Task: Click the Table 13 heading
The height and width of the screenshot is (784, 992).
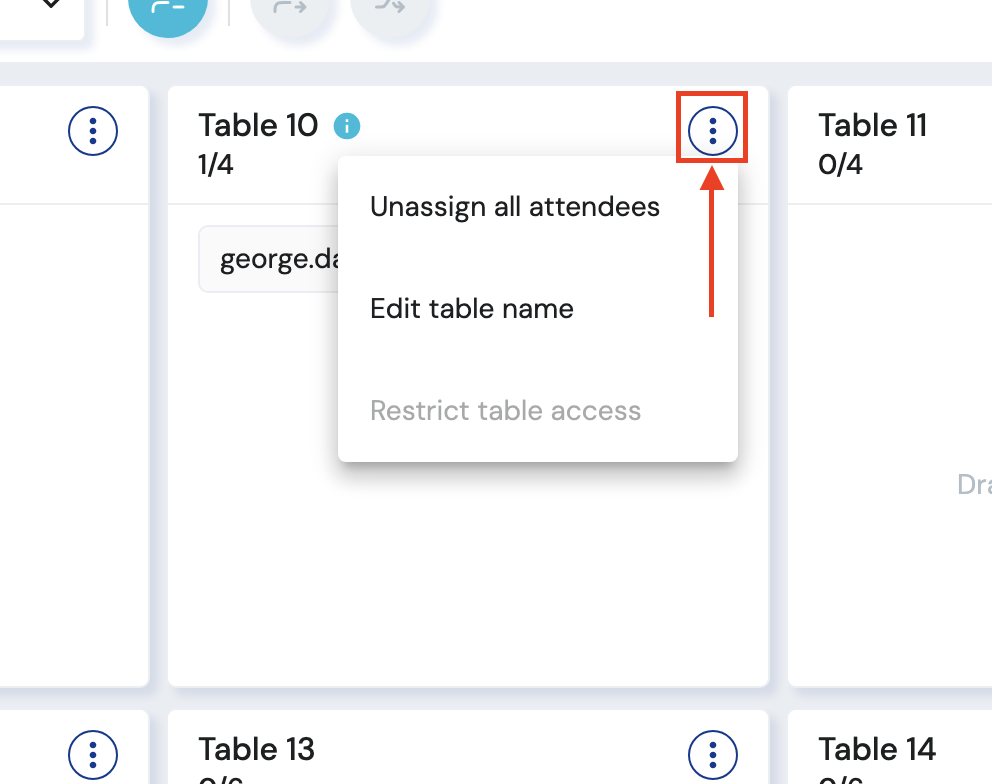Action: [x=256, y=749]
